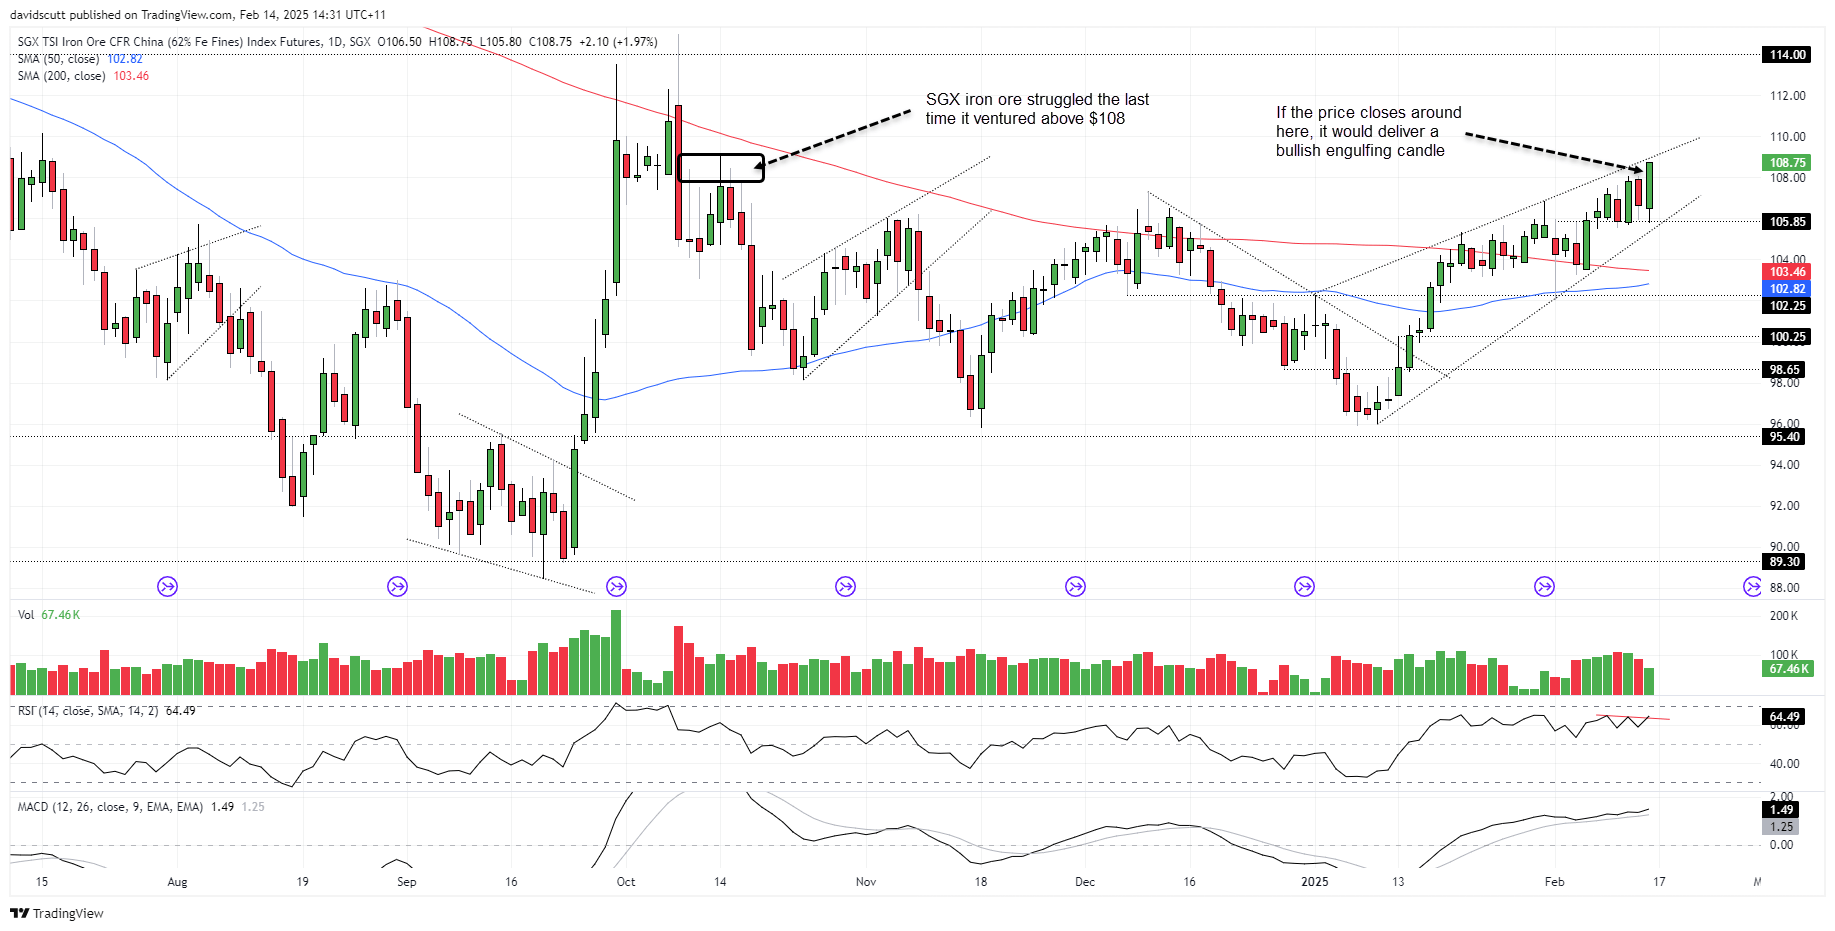This screenshot has width=1835, height=931.
Task: Click the 1.49 MACD value label
Action: [1780, 810]
